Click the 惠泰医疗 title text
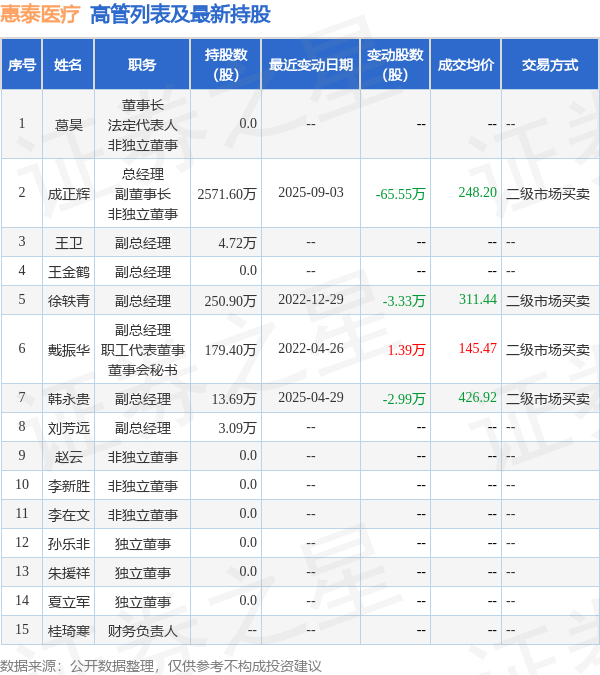The width and height of the screenshot is (600, 675). click(40, 14)
